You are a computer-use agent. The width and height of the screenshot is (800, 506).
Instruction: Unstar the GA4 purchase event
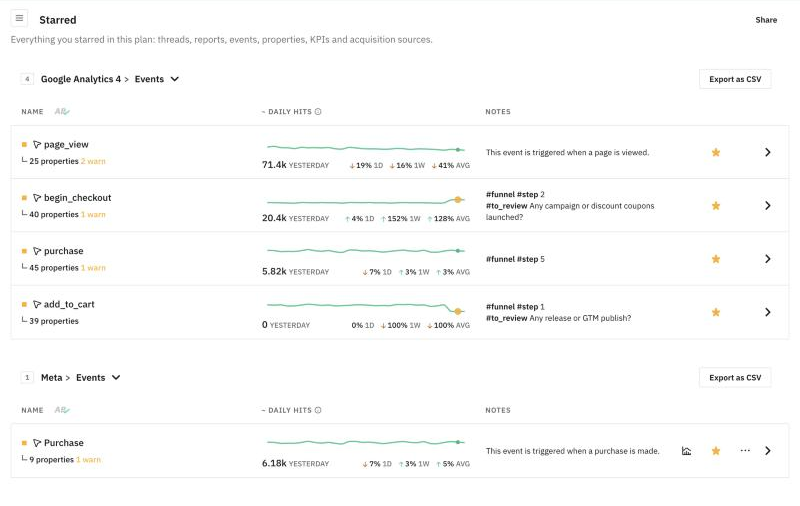point(716,259)
